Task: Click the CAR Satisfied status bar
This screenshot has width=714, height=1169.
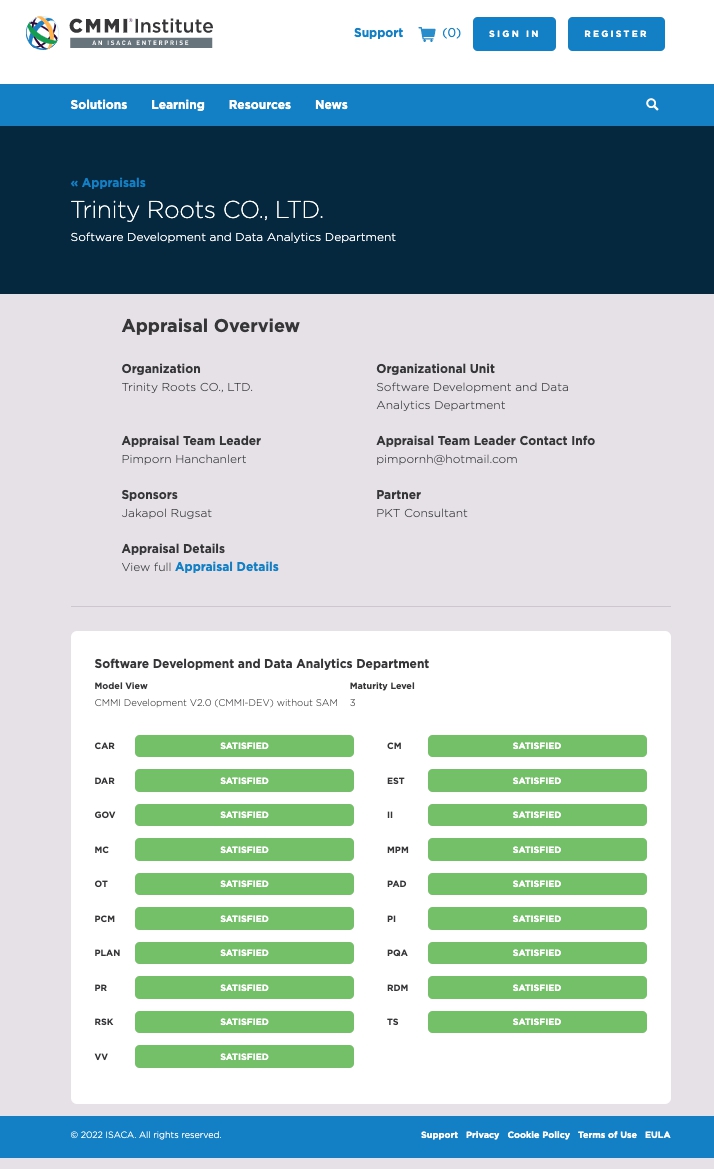Action: 244,746
